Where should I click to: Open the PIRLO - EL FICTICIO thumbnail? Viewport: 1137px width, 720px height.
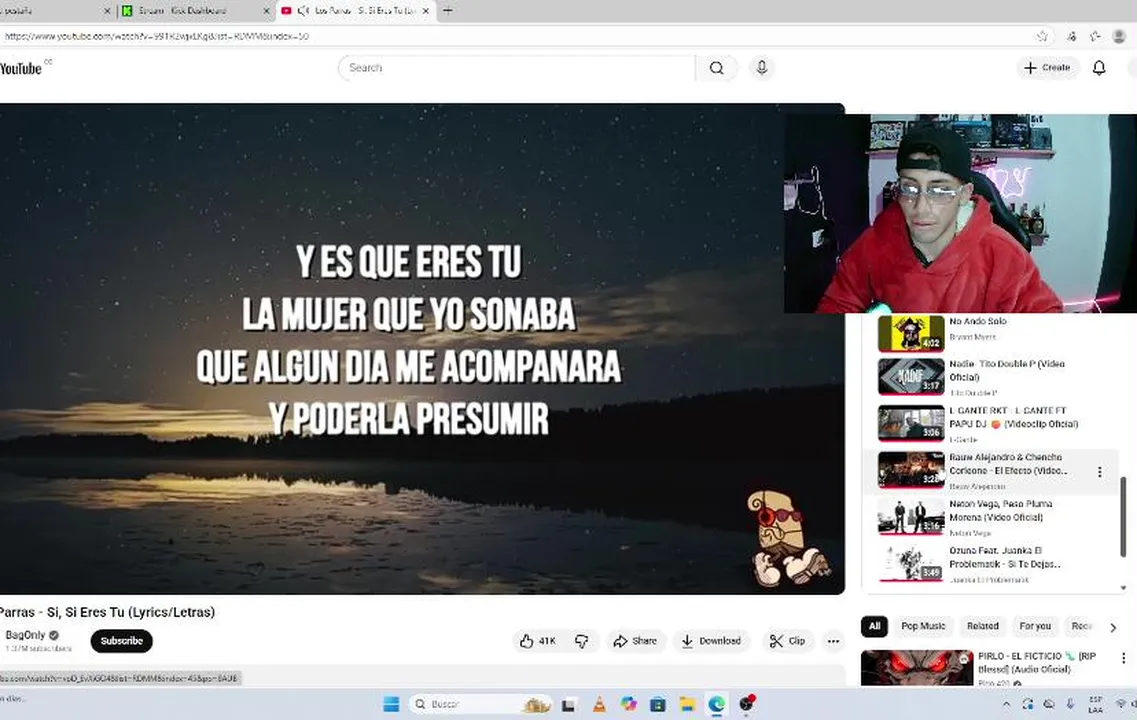coord(917,668)
